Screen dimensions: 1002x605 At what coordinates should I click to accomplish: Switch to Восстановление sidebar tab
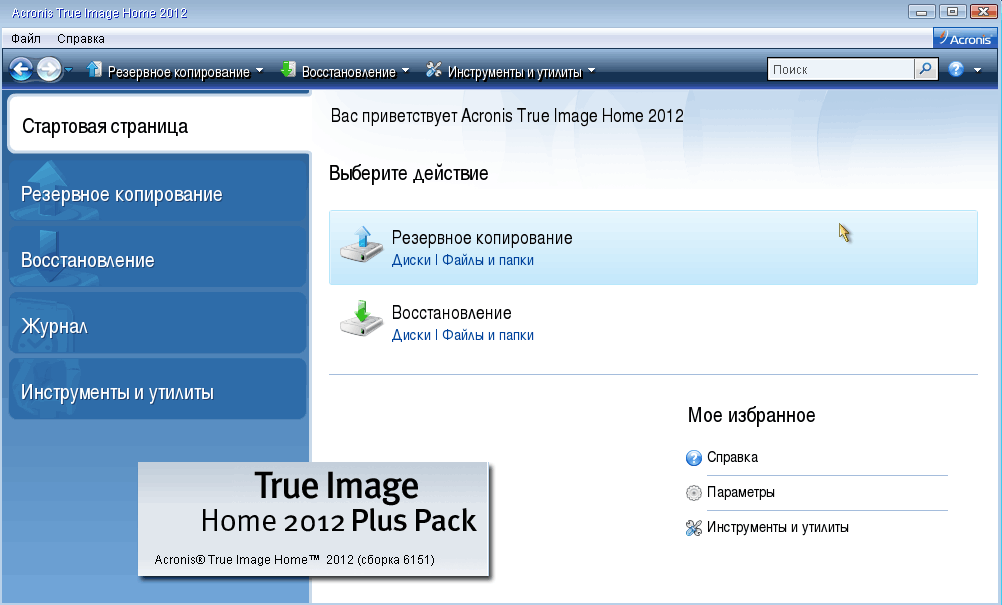(x=88, y=260)
